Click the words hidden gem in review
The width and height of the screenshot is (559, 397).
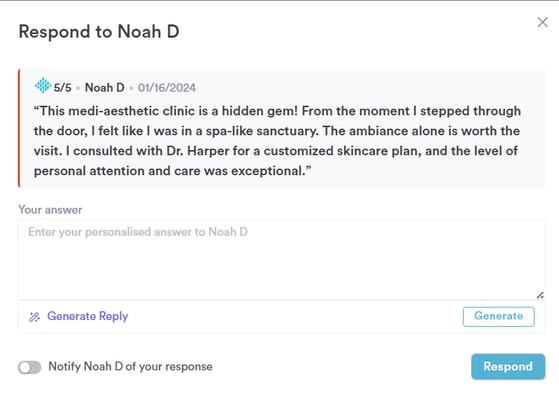257,111
